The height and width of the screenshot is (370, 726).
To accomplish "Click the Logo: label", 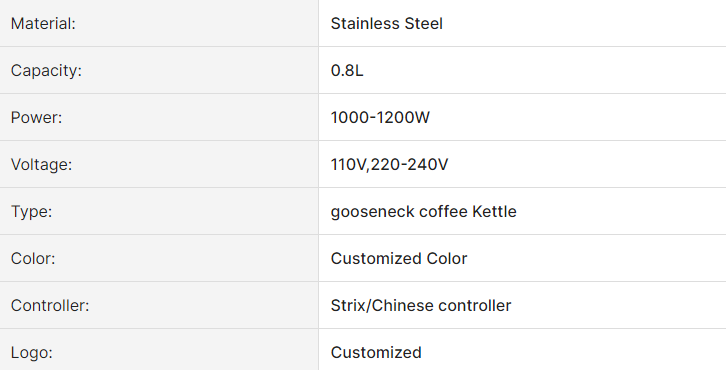I will point(31,353).
